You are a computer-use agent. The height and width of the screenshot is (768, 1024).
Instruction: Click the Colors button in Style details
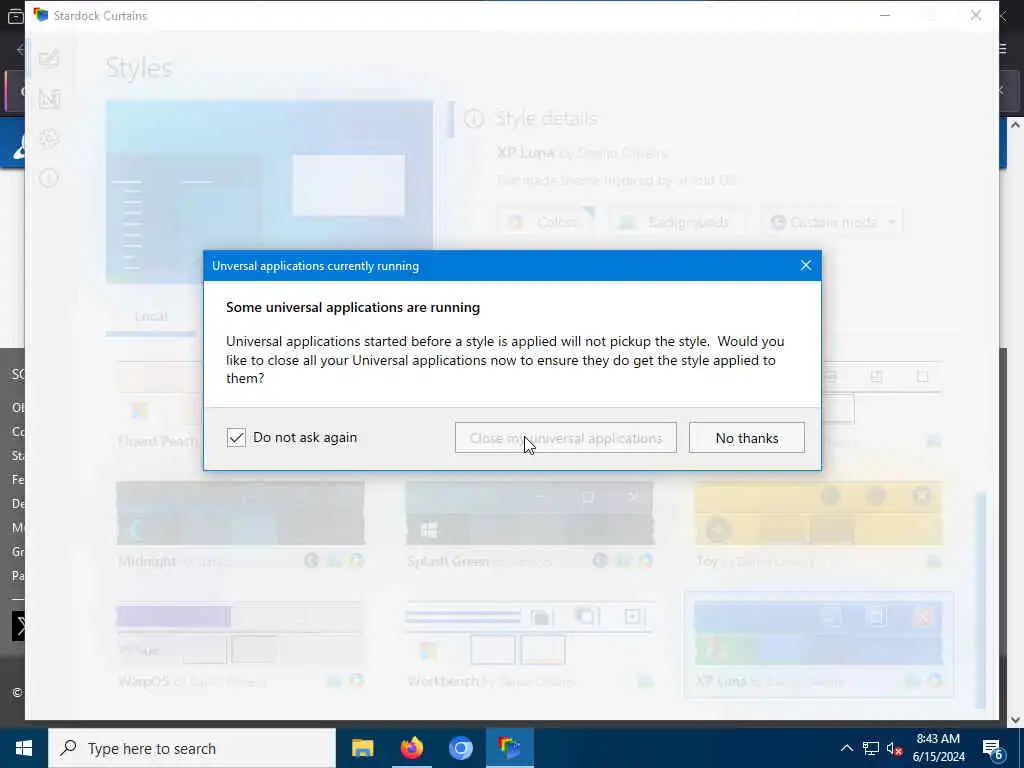[x=547, y=222]
